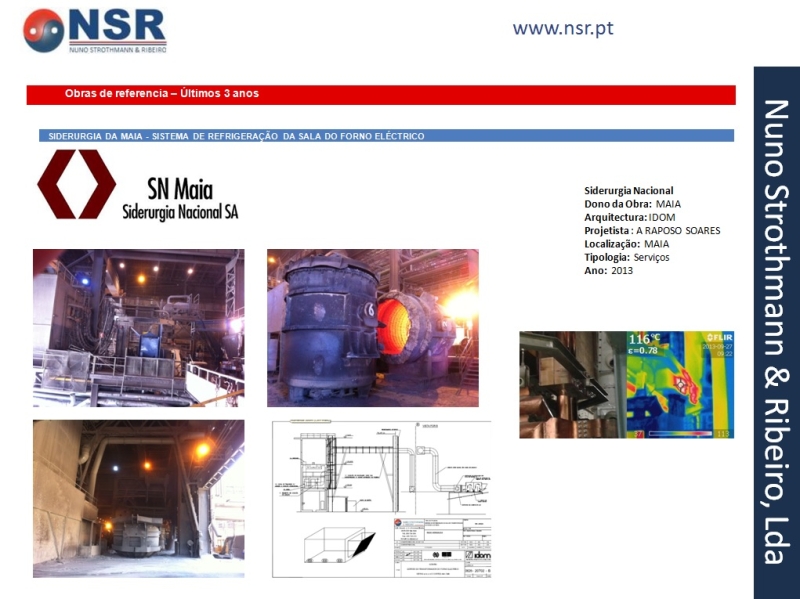Screen dimensions: 800x599
Task: Select the 'Ano: 2013' text line
Action: [608, 271]
